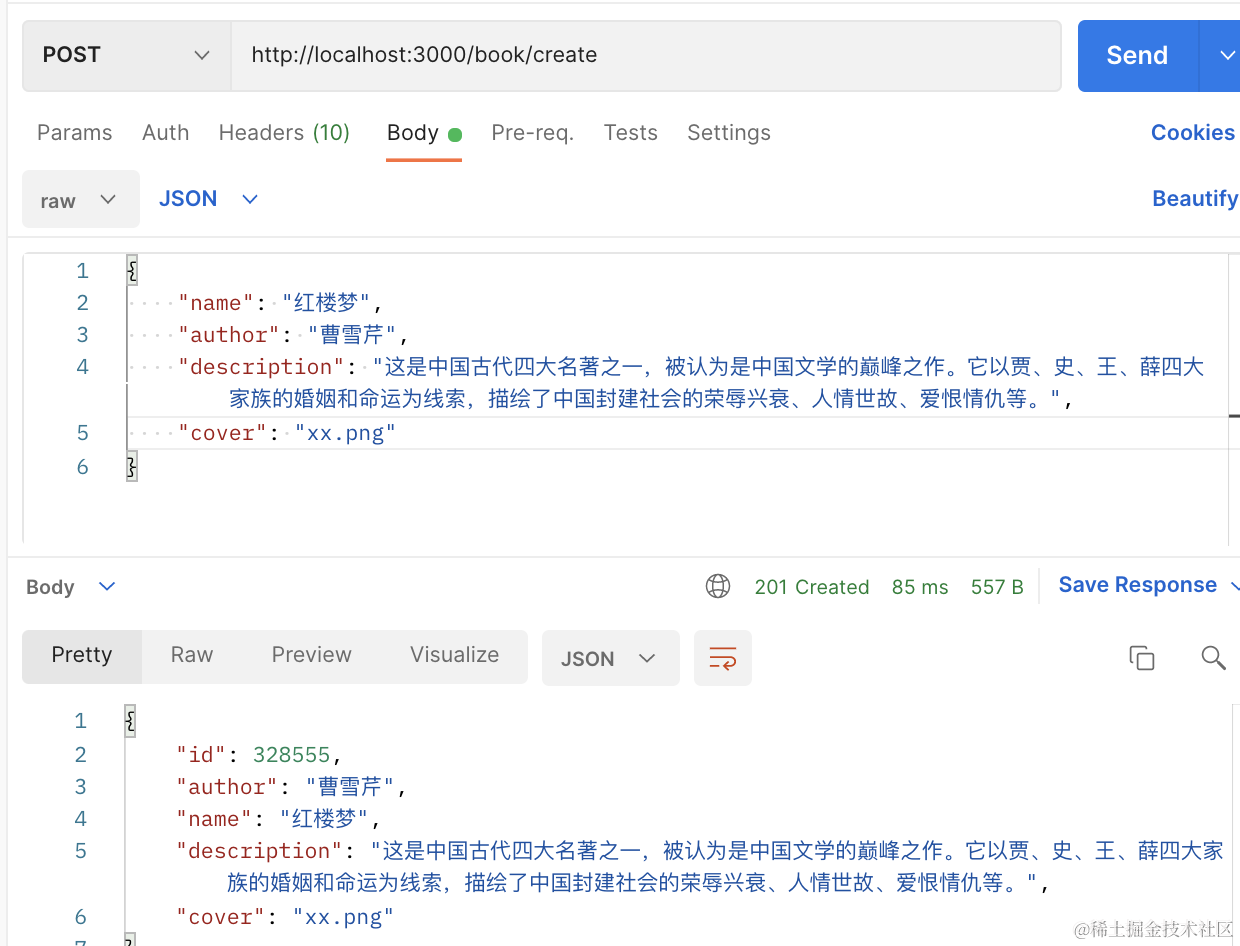Open search in the response body

click(1213, 658)
